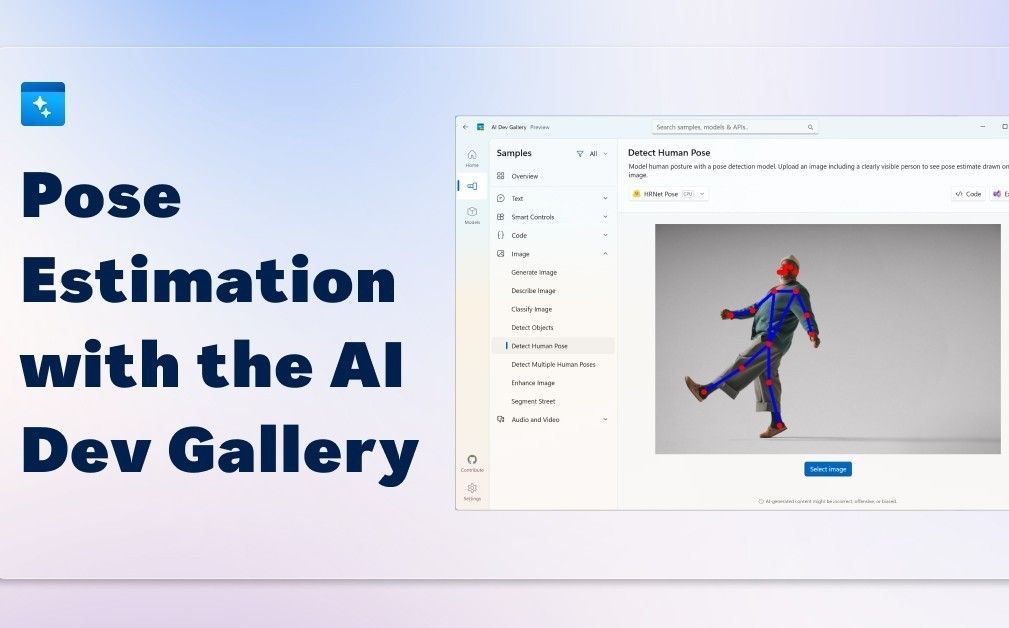This screenshot has height=628, width=1009.
Task: Click the Overview grid icon
Action: 501,176
